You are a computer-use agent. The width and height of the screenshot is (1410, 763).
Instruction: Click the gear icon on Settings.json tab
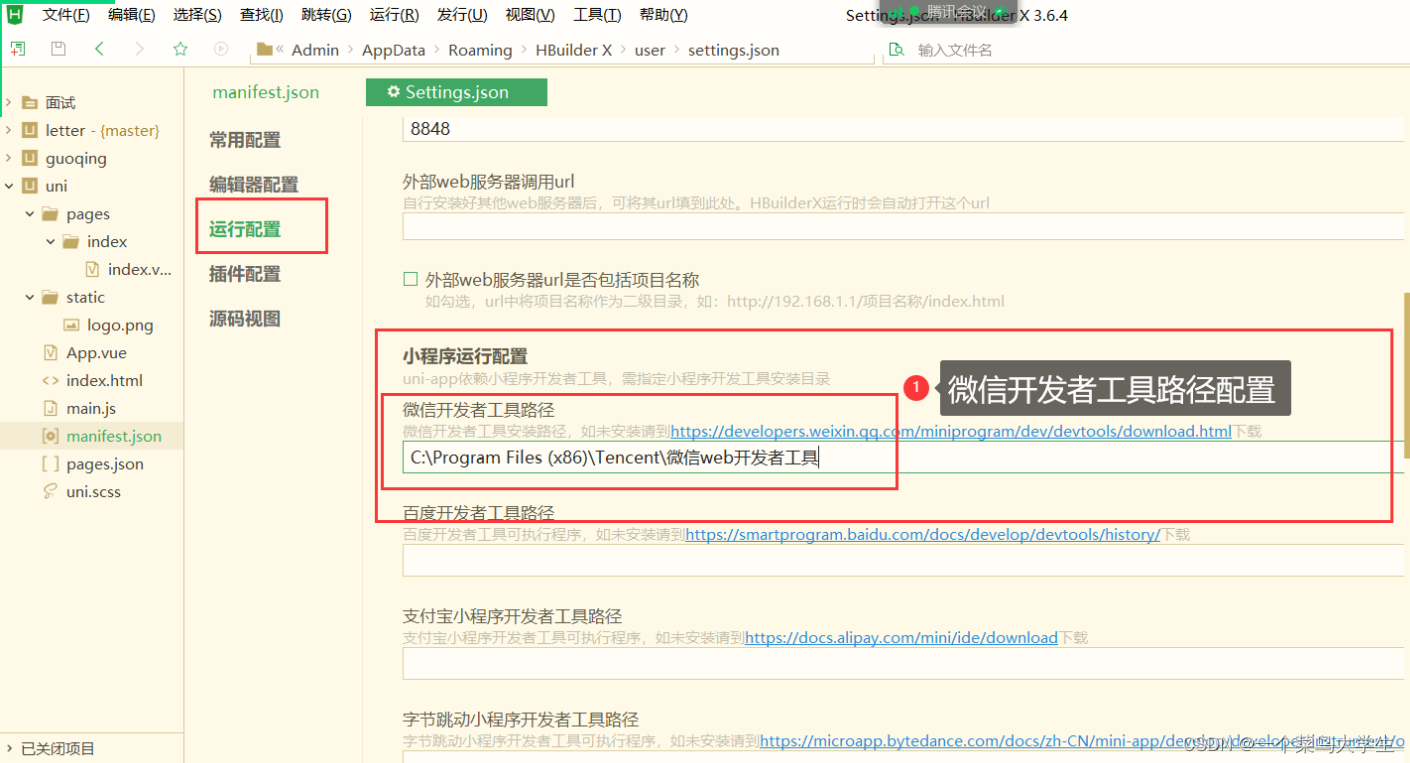coord(393,92)
